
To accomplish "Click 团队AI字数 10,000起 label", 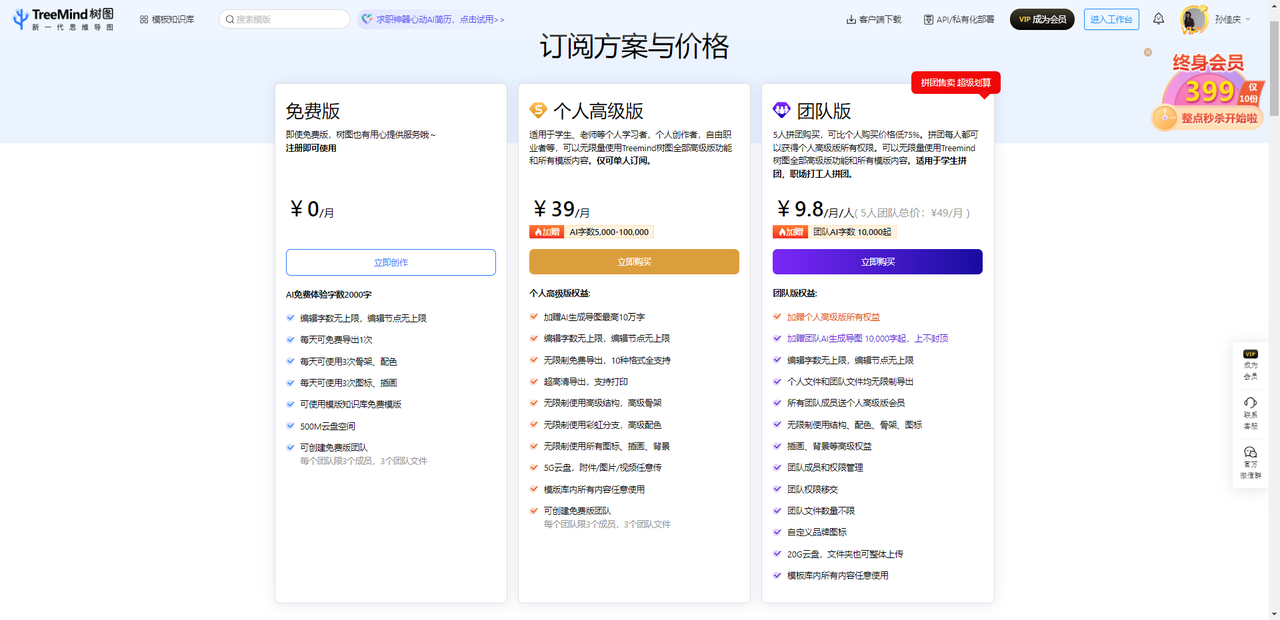I will (x=853, y=232).
